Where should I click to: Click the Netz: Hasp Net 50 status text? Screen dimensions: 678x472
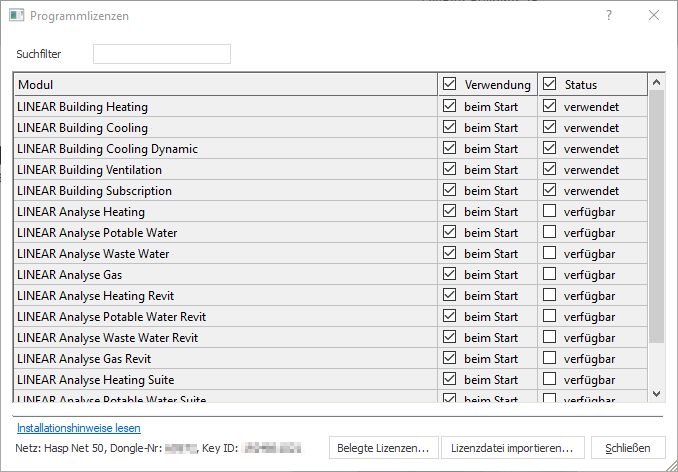(x=59, y=448)
